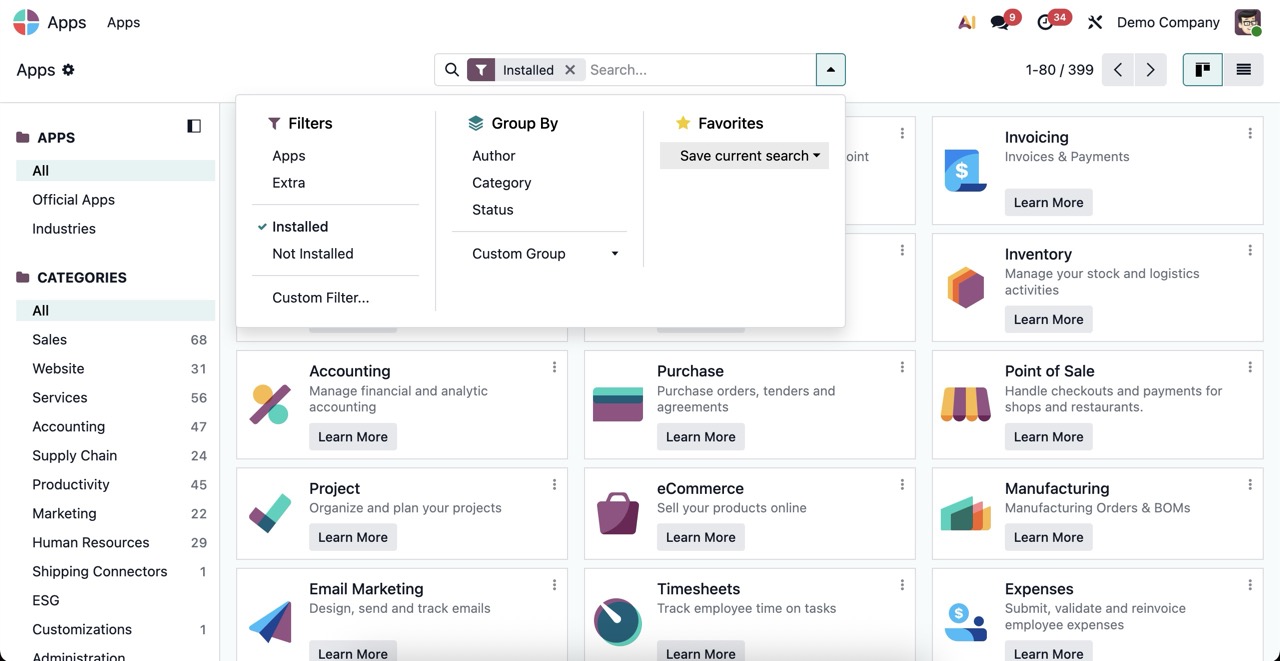Uncheck the Installed filter option
The width and height of the screenshot is (1280, 661).
click(300, 227)
